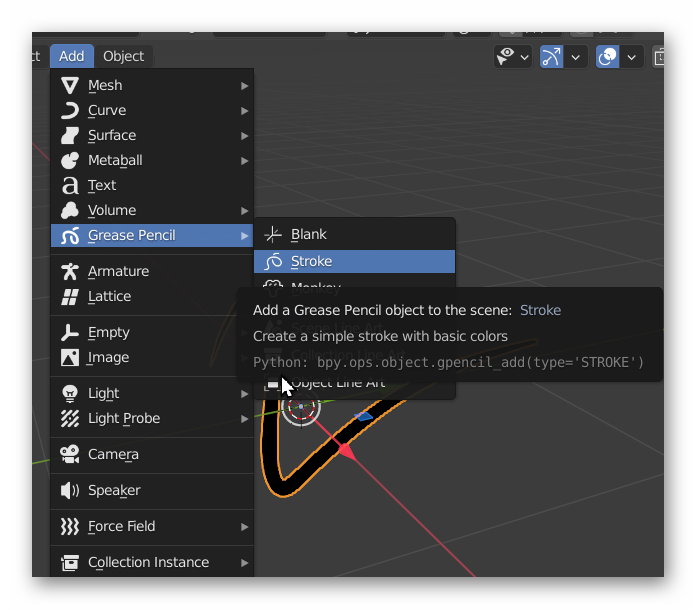Expand the Force Field submenu arrow

tap(244, 527)
